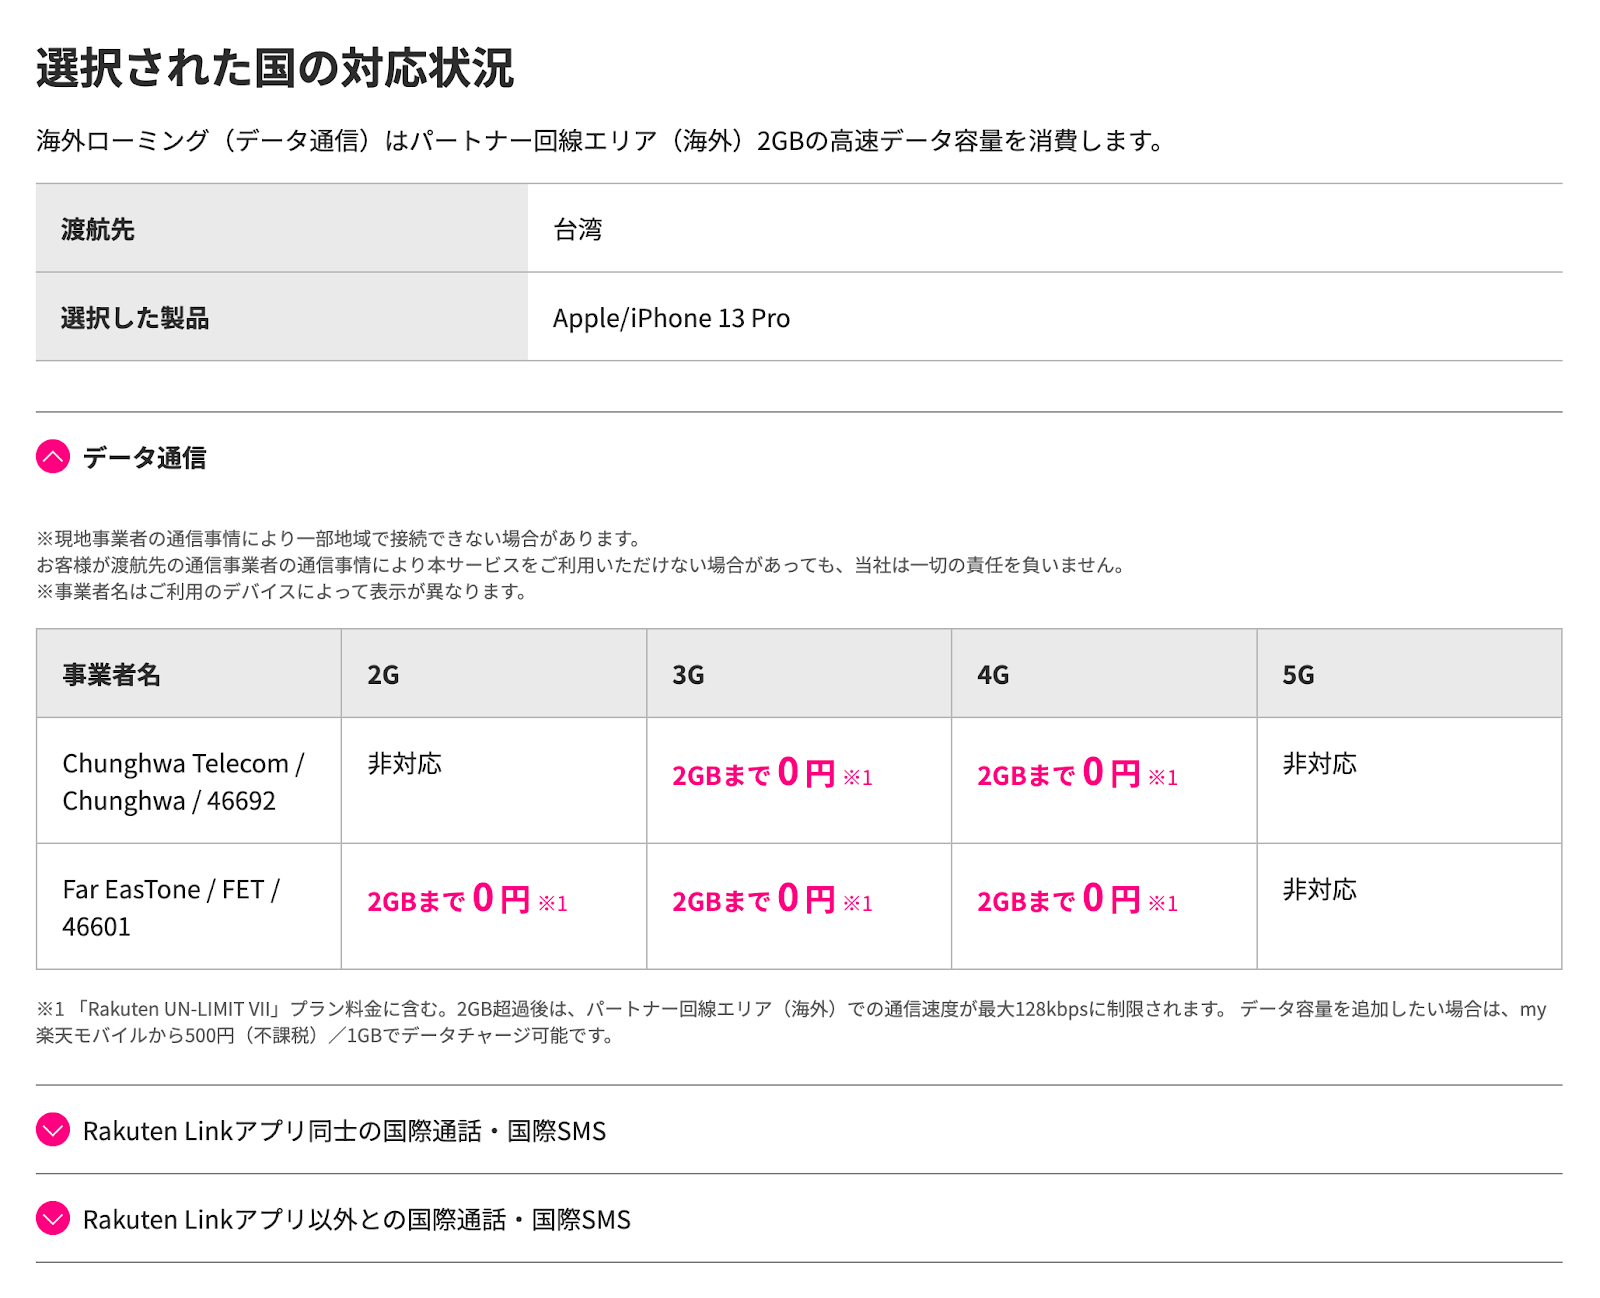1600x1298 pixels.
Task: Expand Rakuten Linkアプリ以外との国際通話・国際SMS chevron
Action: click(53, 1218)
